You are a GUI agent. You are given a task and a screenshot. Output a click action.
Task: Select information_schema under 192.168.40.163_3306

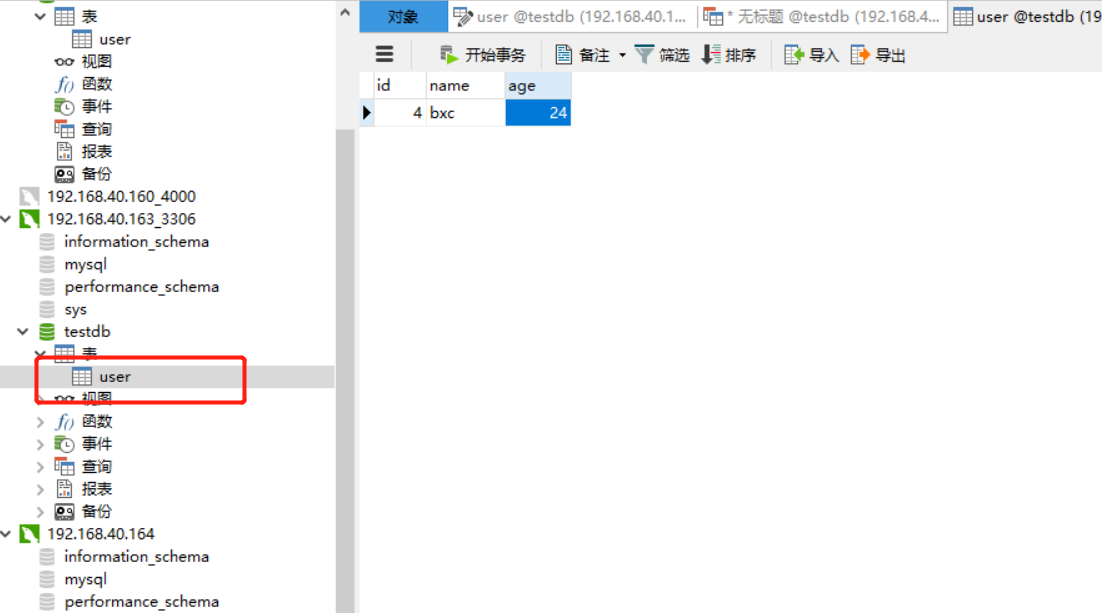pyautogui.click(x=136, y=242)
